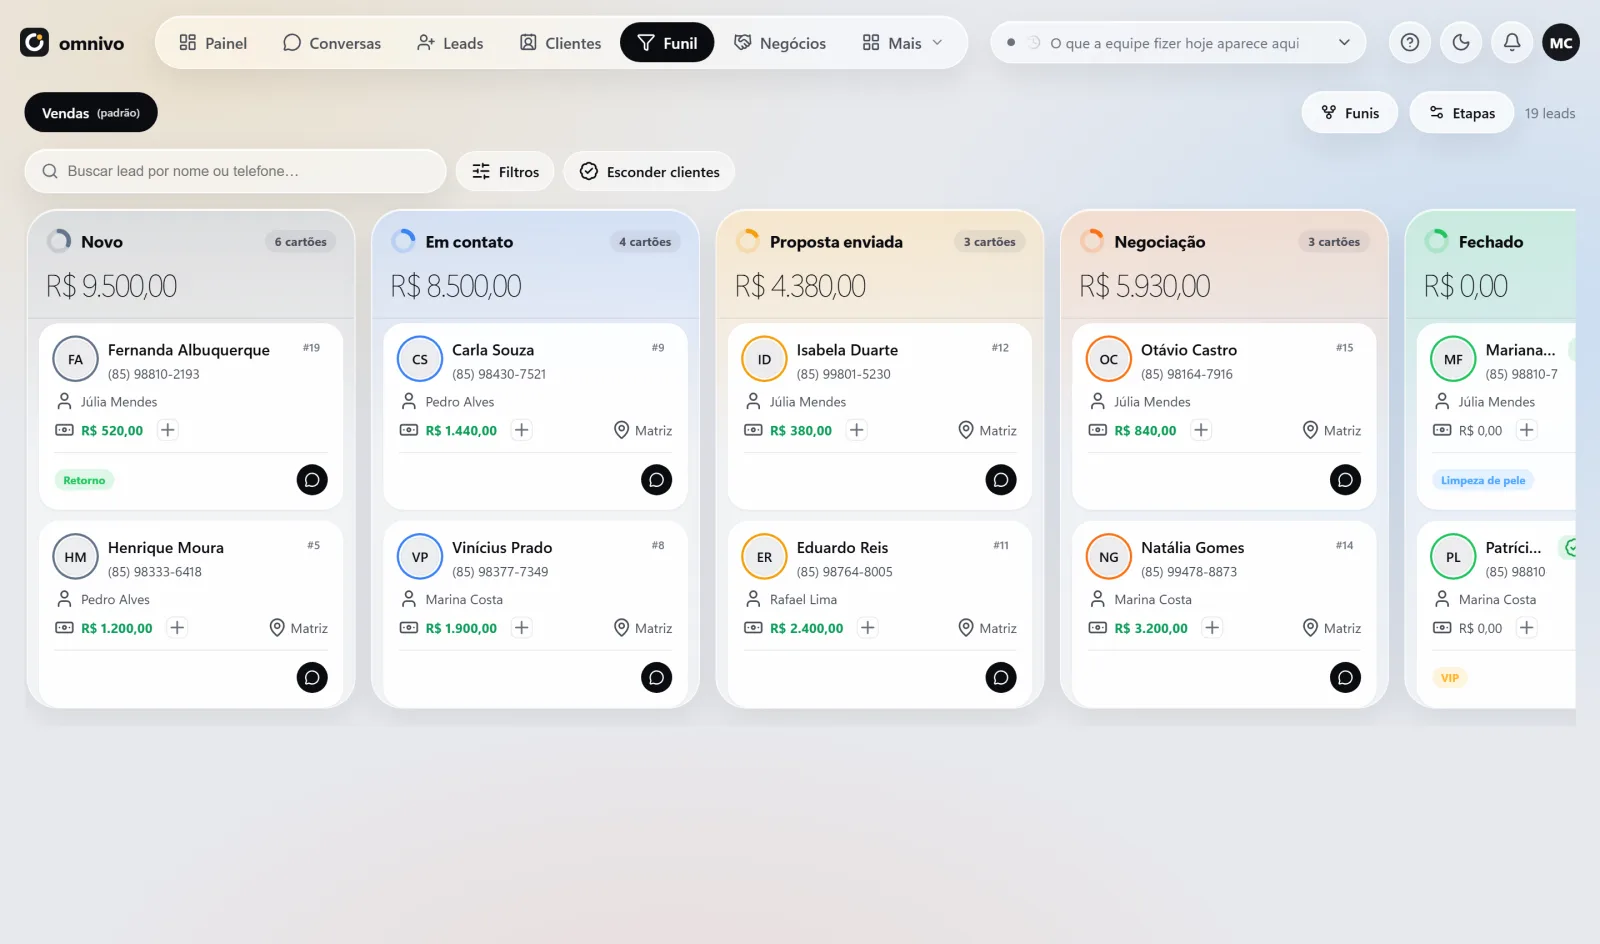This screenshot has height=944, width=1600.
Task: Add value plus icon on Eduardo Reis card
Action: coord(868,628)
